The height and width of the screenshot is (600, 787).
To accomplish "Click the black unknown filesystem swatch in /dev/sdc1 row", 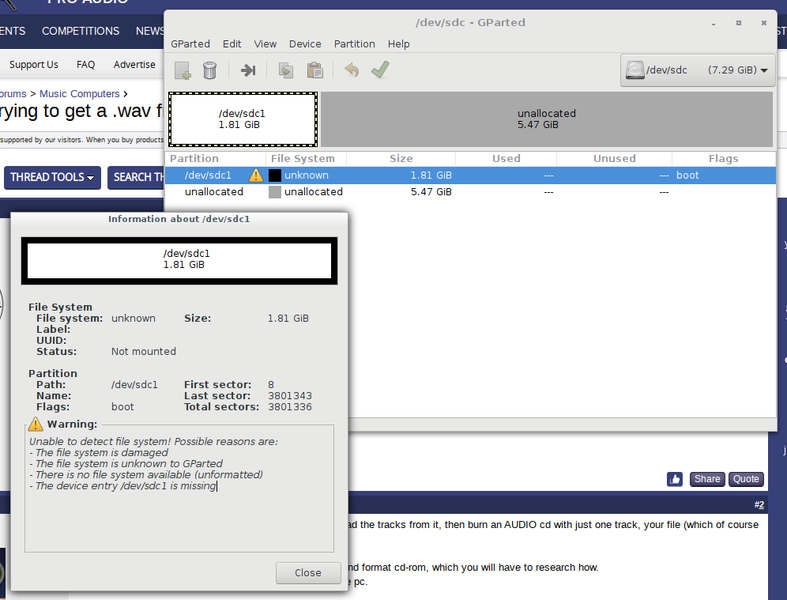I will point(275,175).
